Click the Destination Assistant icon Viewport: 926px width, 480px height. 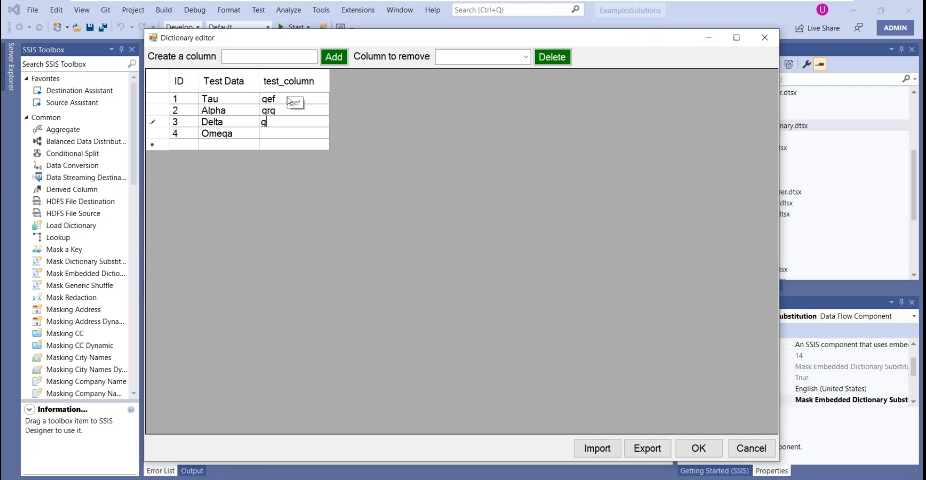click(37, 90)
